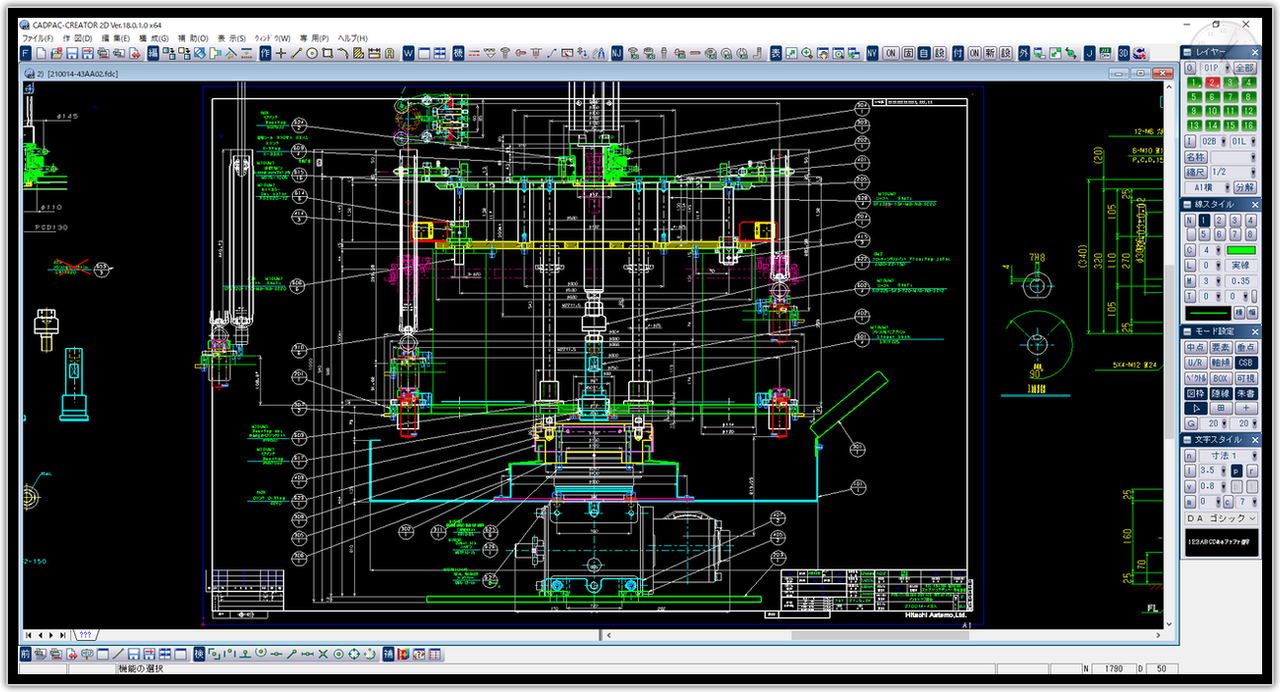Open the 0.35 line width dropdown
This screenshot has height=692, width=1280.
(1241, 281)
